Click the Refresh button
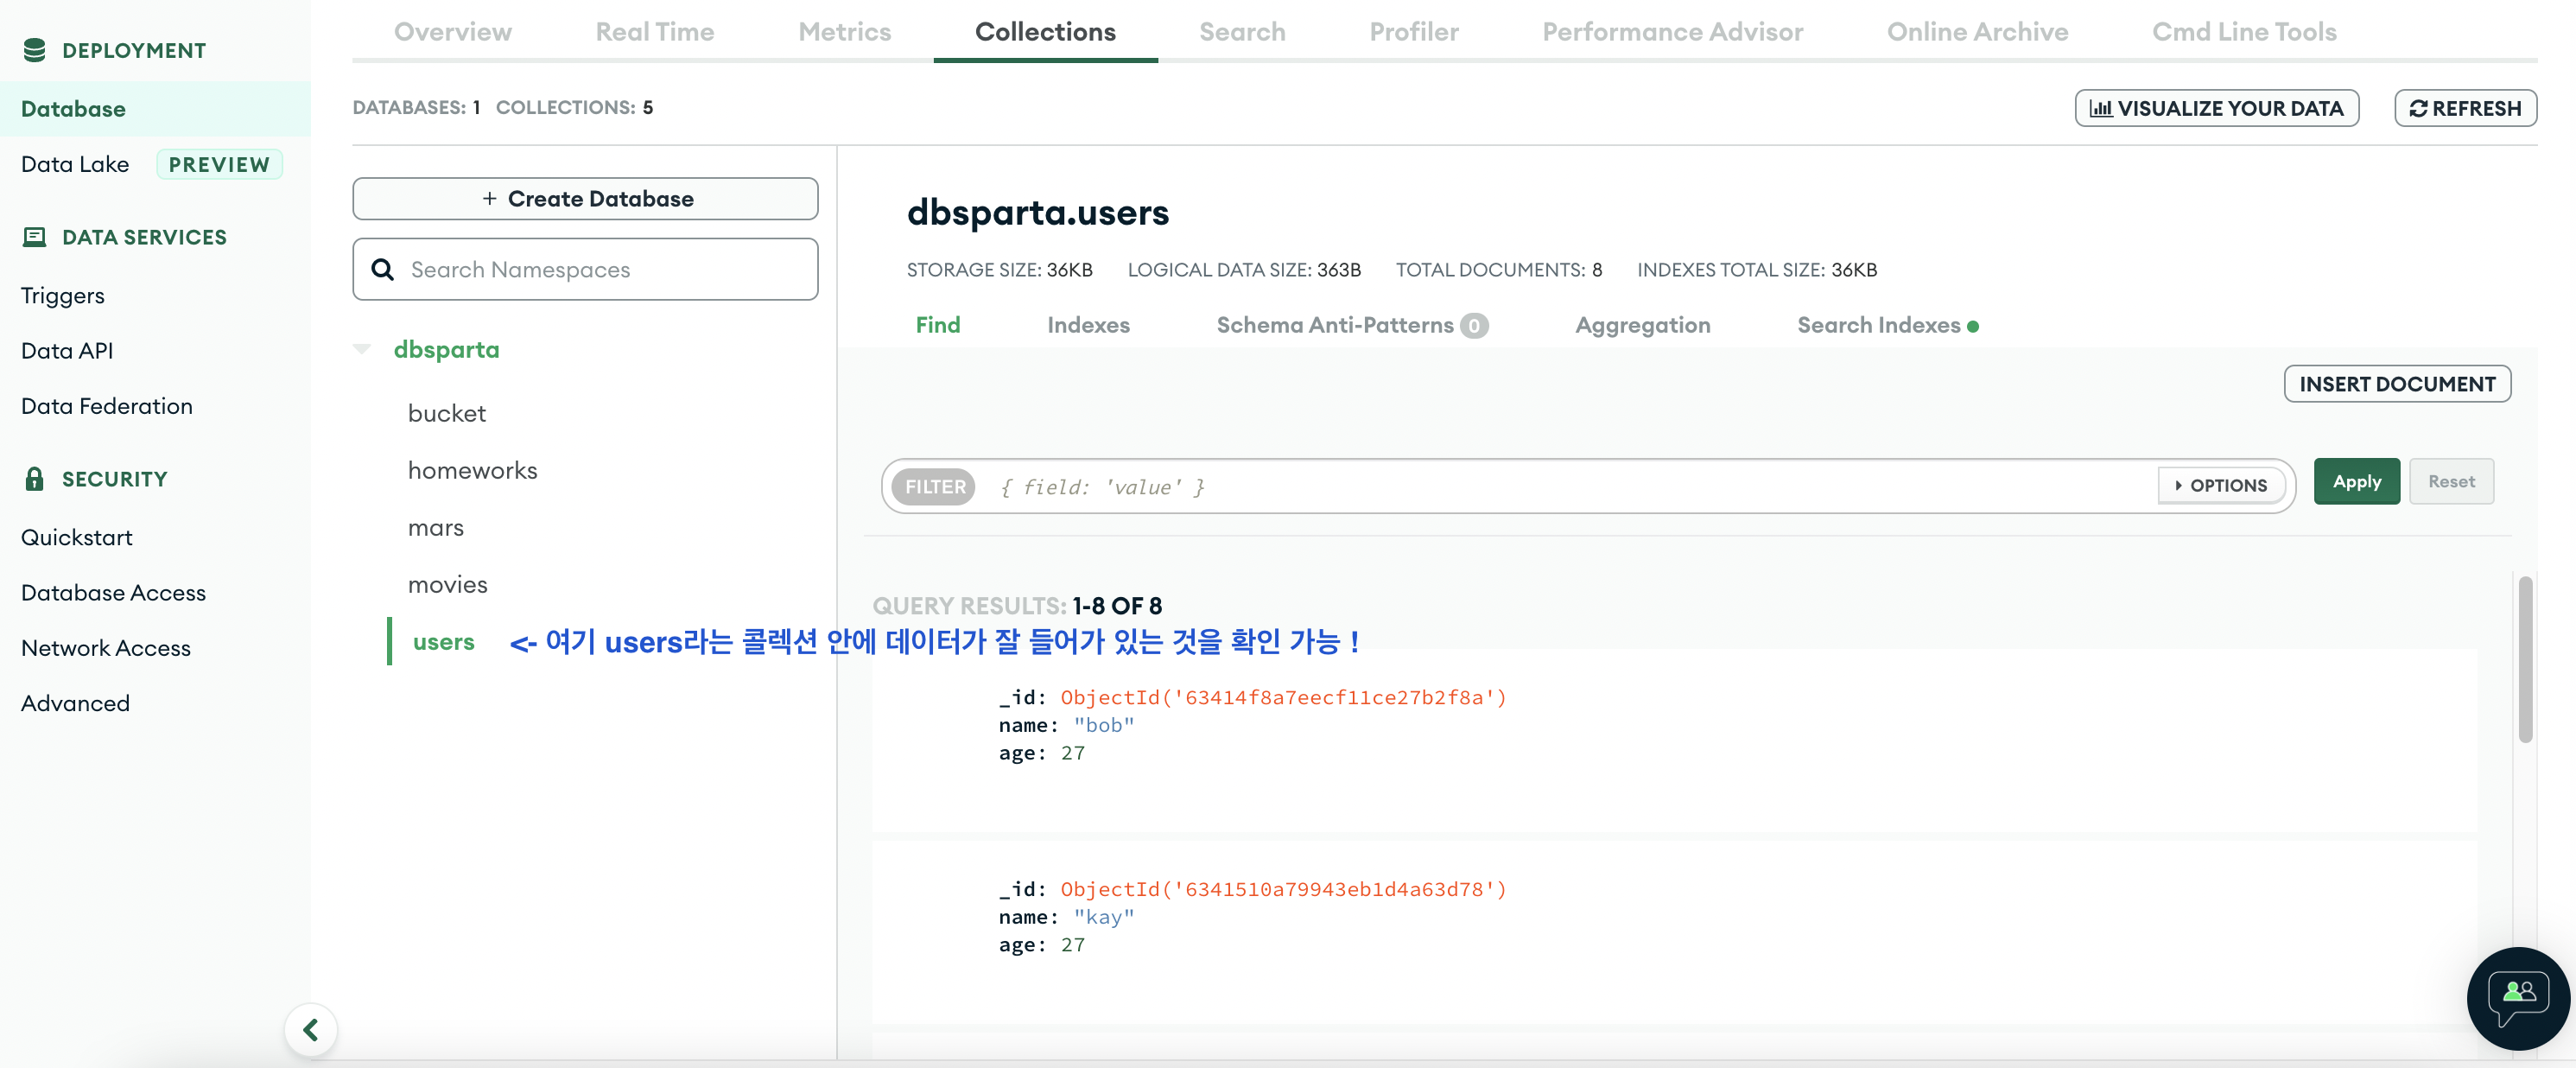This screenshot has width=2576, height=1068. pyautogui.click(x=2465, y=108)
